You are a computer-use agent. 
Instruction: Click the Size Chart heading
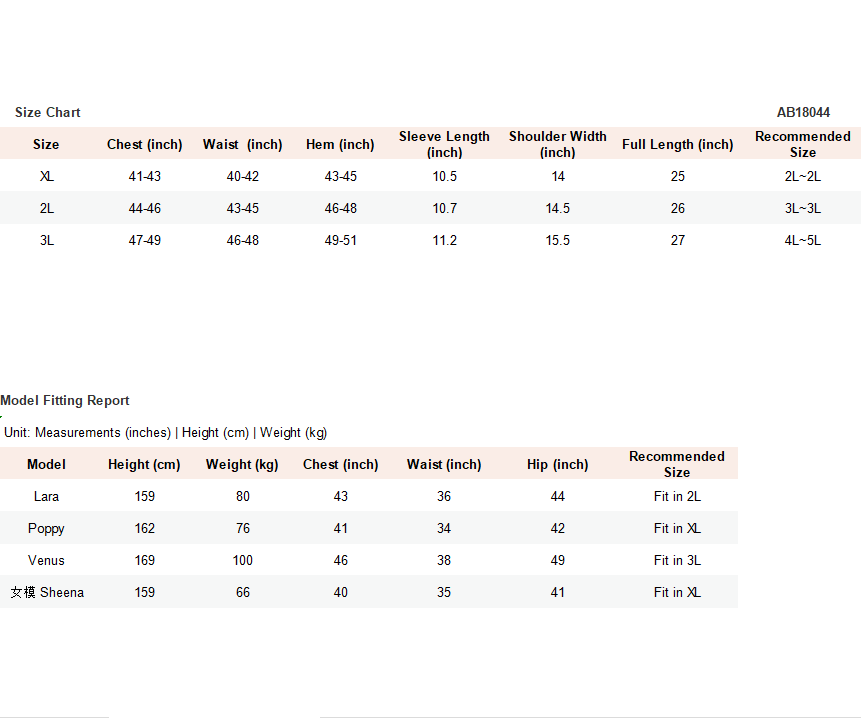tap(47, 112)
